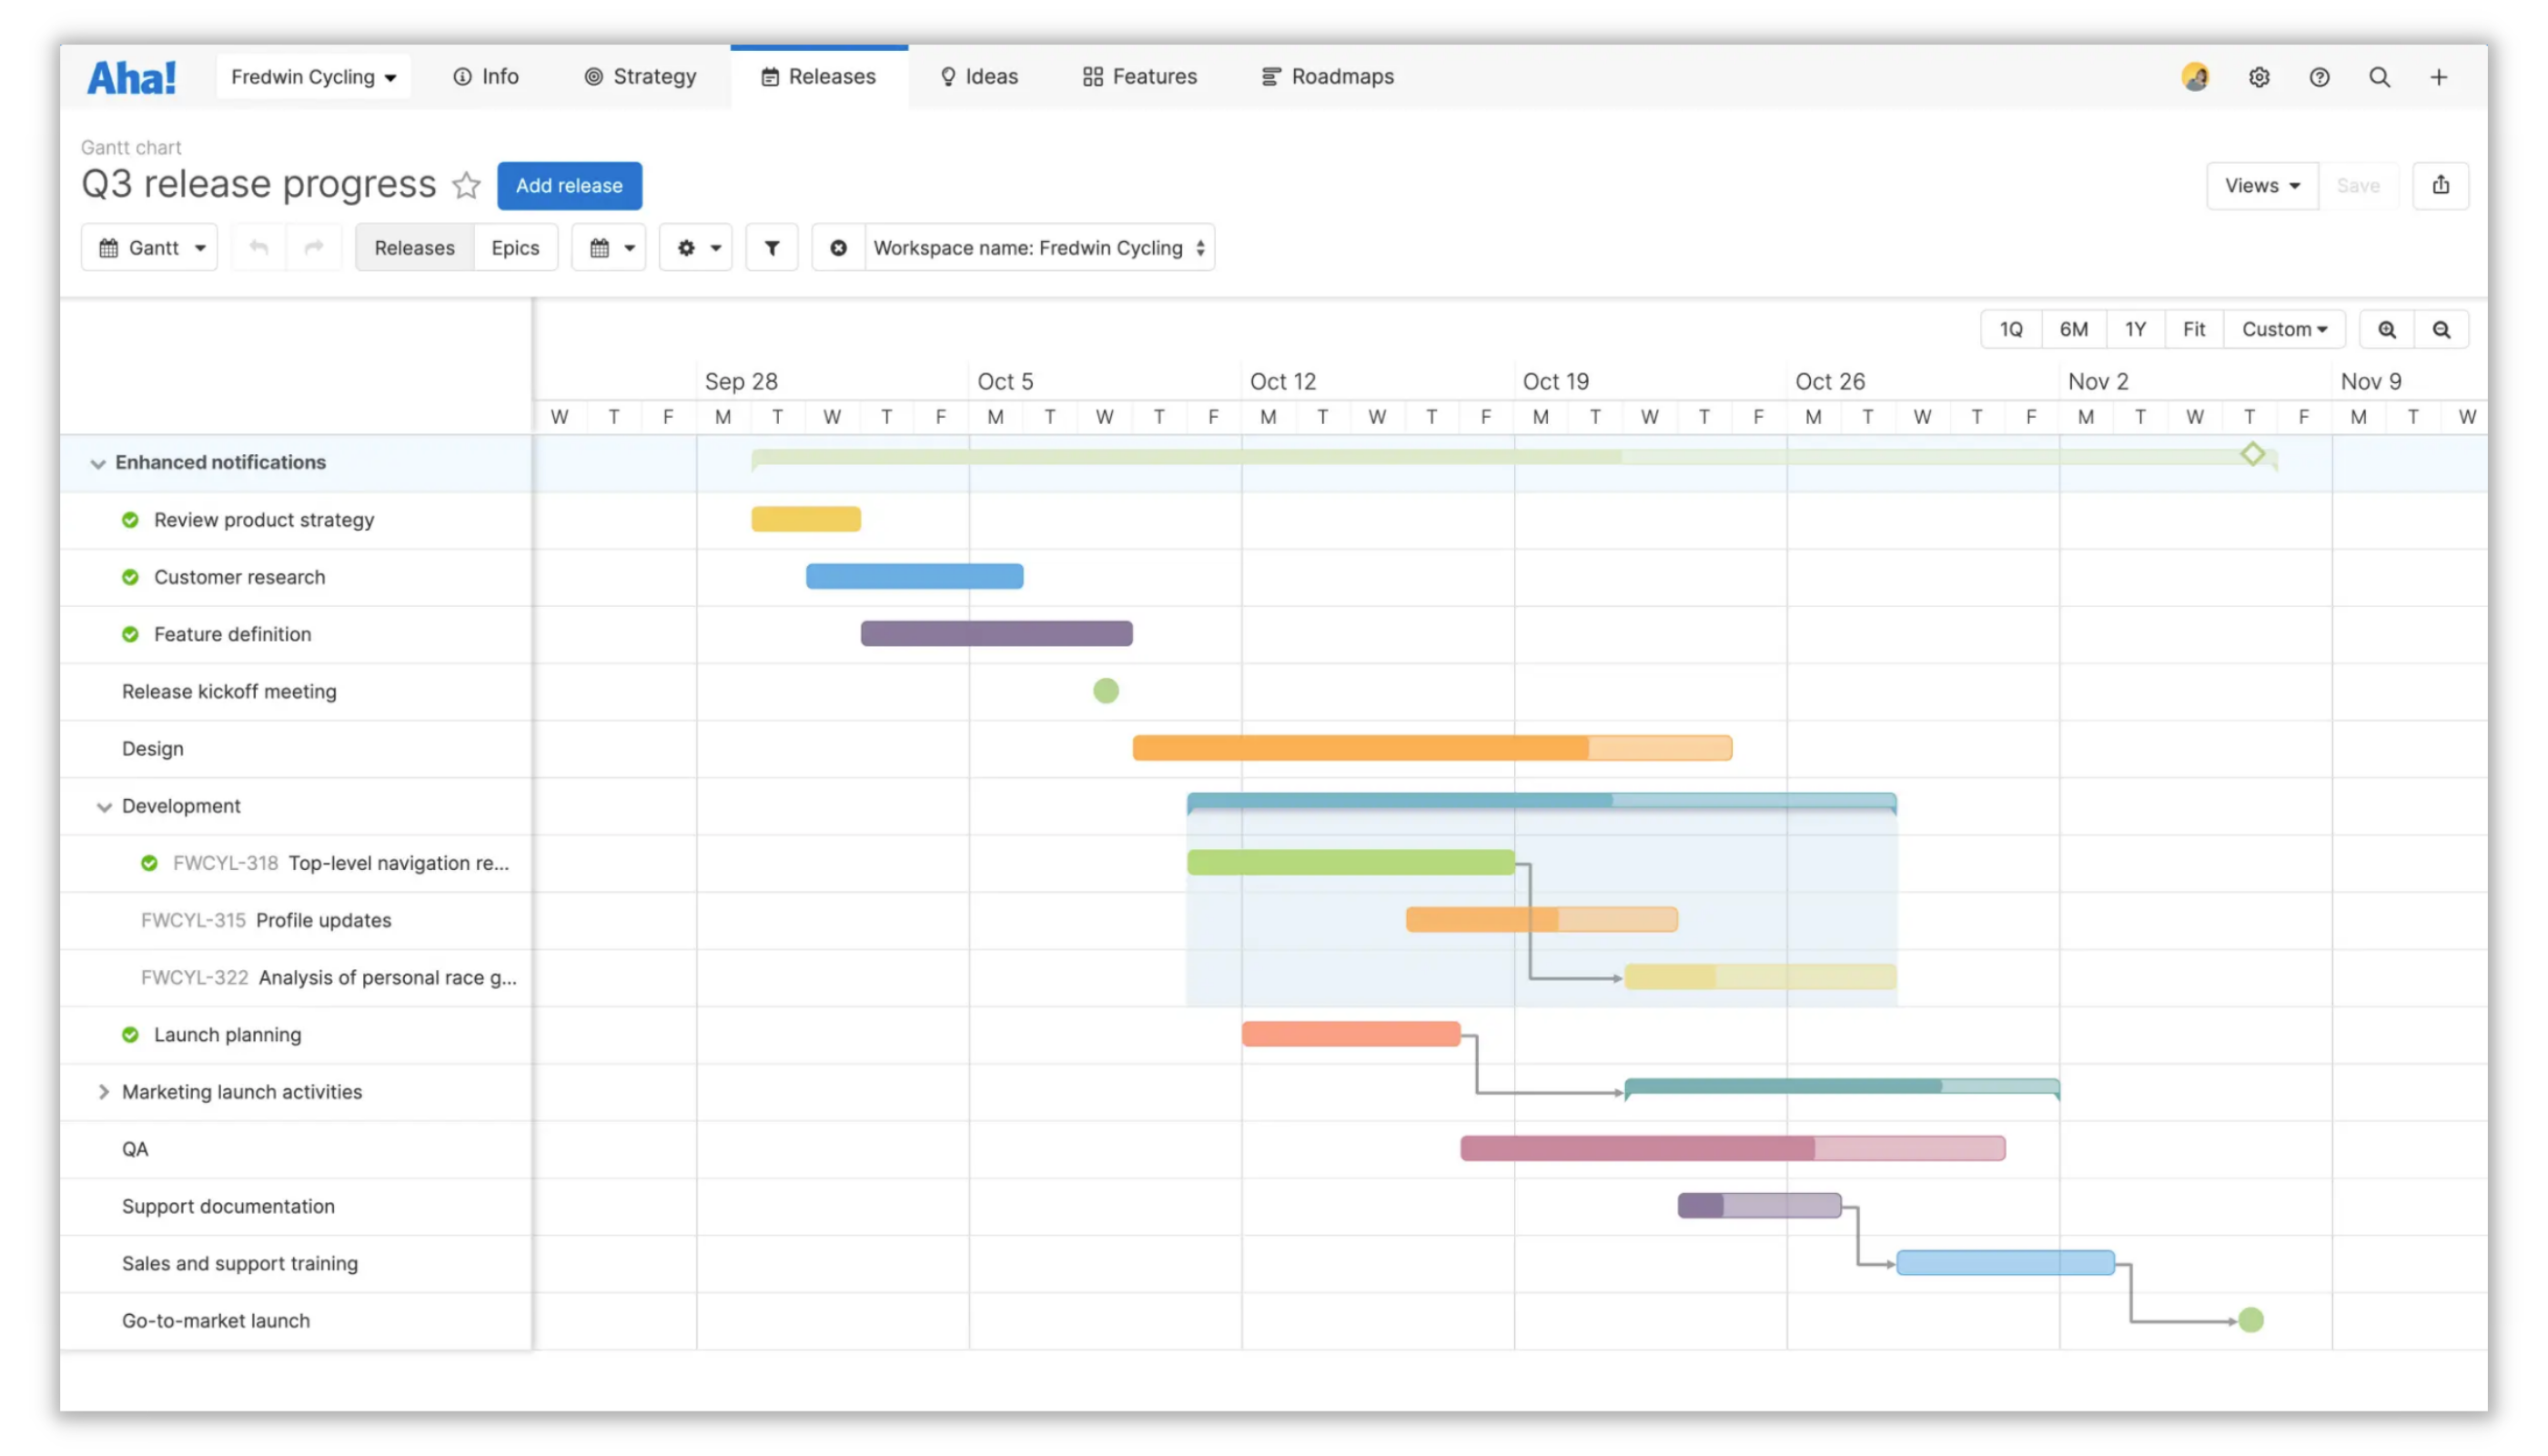The image size is (2548, 1456).
Task: Click Feature definition completed checkmark
Action: tap(130, 634)
